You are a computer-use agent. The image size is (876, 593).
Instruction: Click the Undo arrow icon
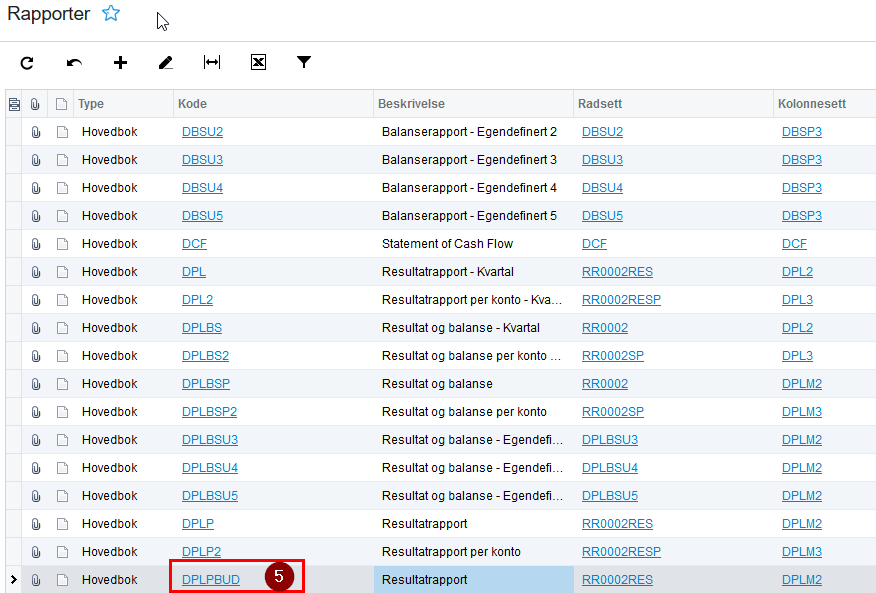click(74, 63)
